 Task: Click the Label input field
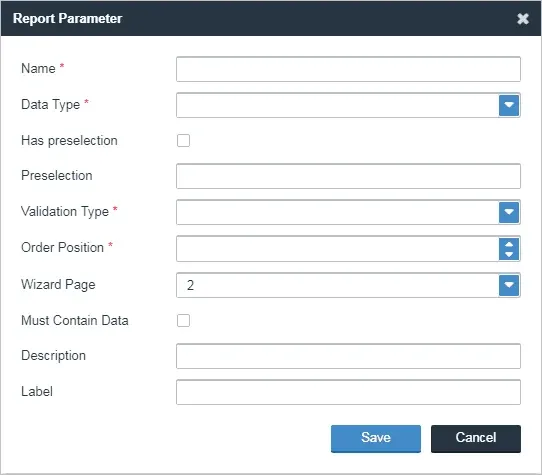[348, 392]
